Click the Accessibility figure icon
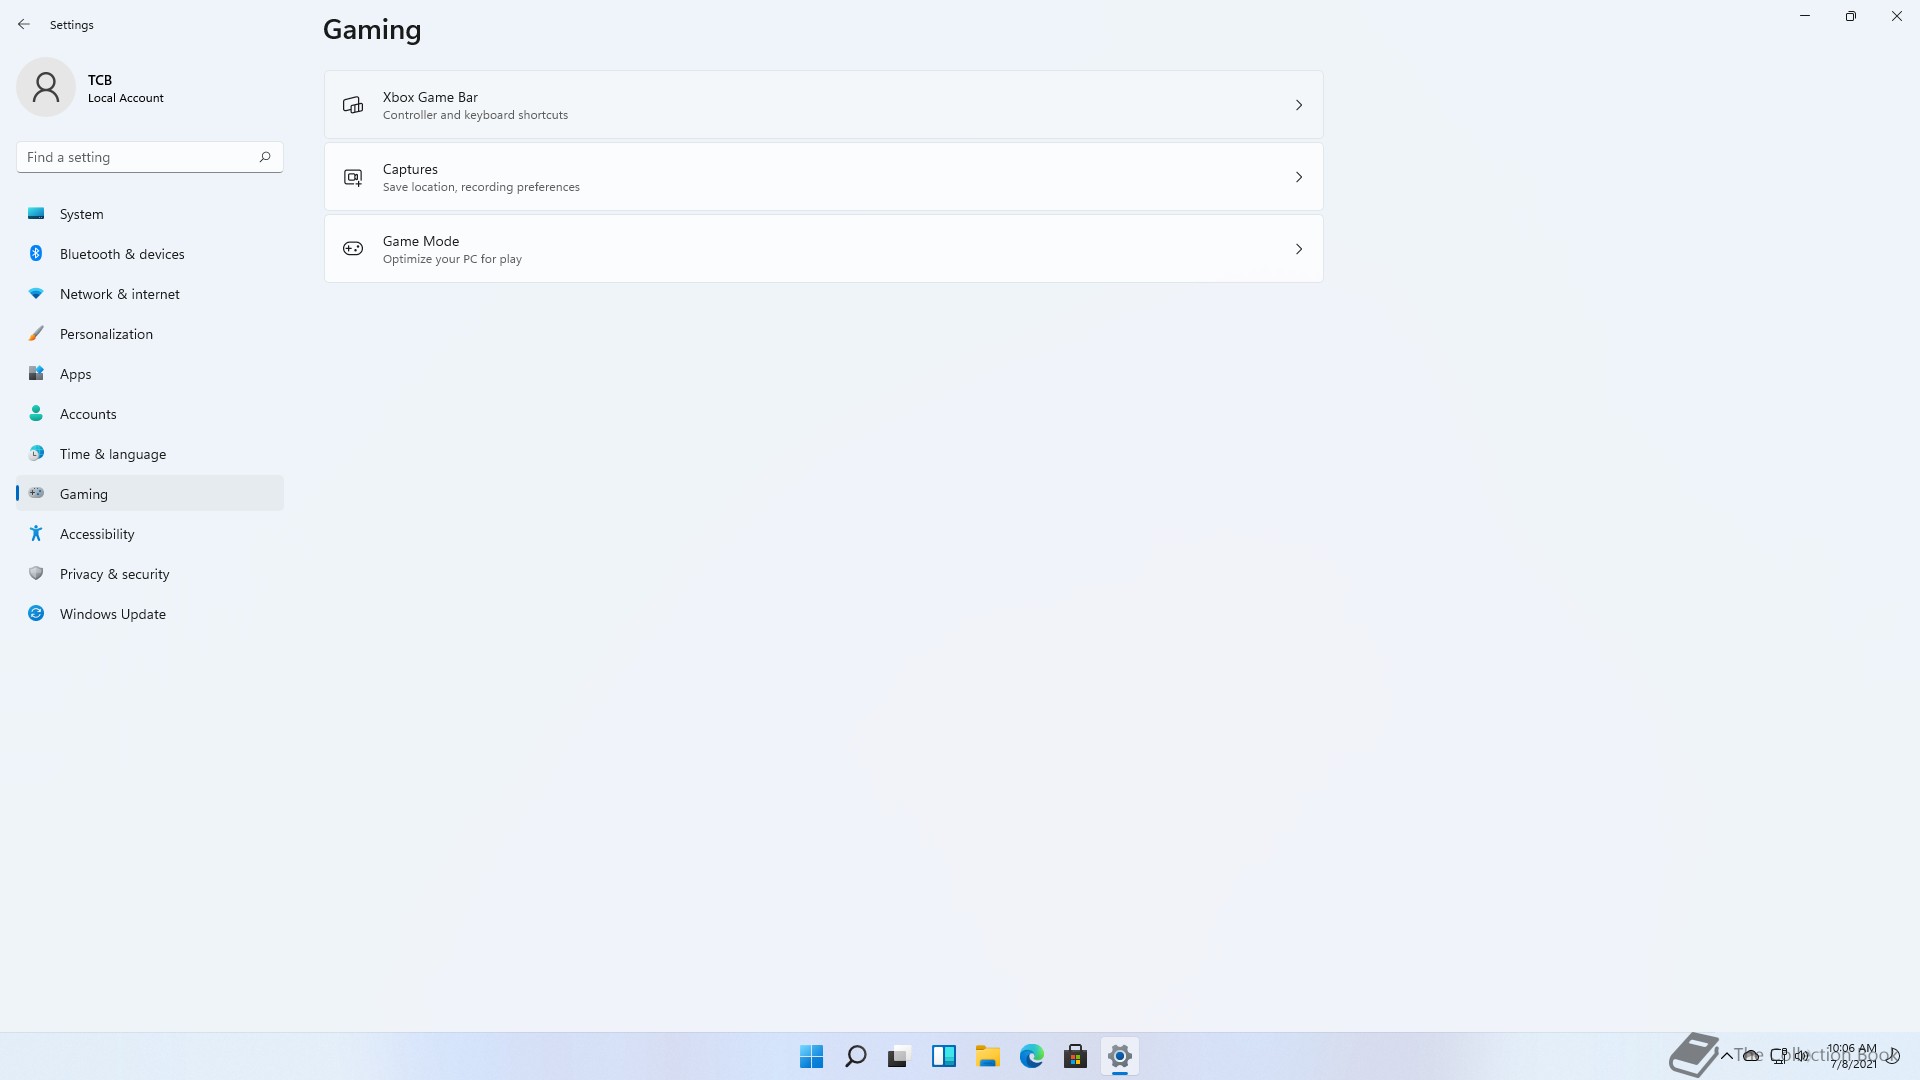Screen dimensions: 1920x1080 point(36,533)
